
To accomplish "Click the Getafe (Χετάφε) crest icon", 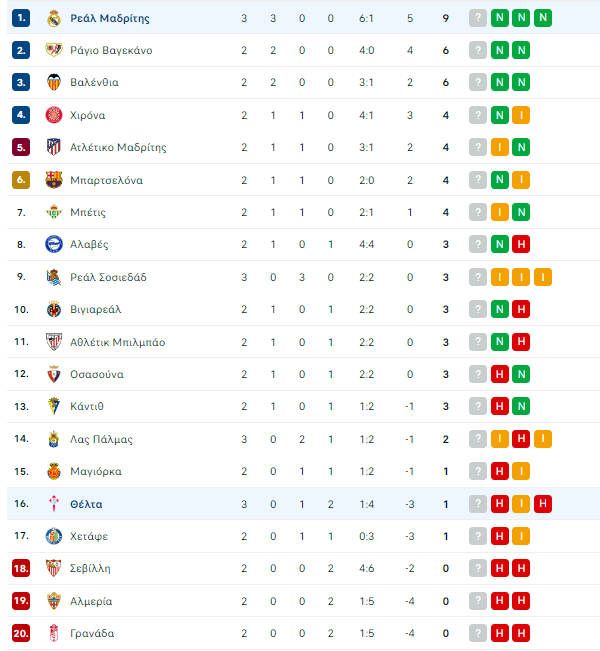I will (54, 536).
